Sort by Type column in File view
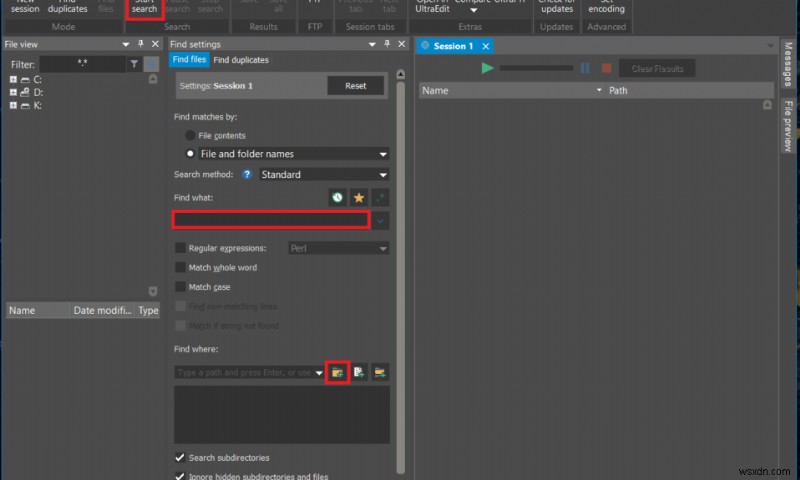Viewport: 800px width, 480px height. [x=148, y=310]
